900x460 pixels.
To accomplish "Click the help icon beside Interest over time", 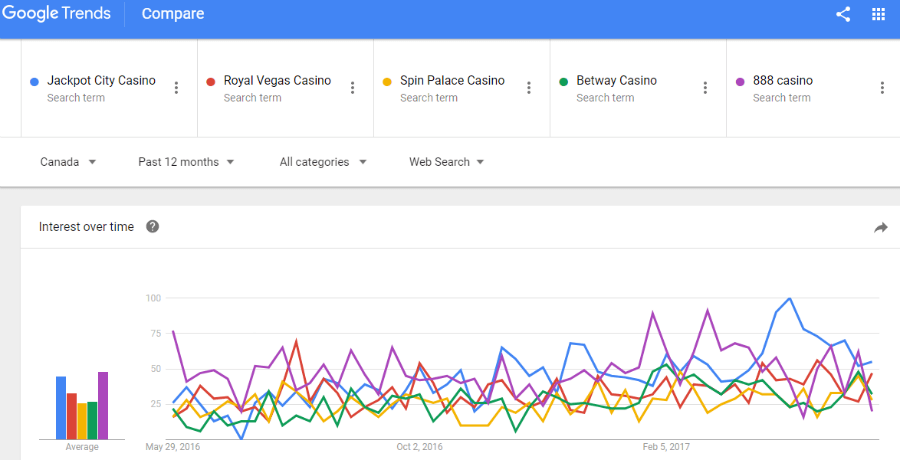I will [152, 227].
